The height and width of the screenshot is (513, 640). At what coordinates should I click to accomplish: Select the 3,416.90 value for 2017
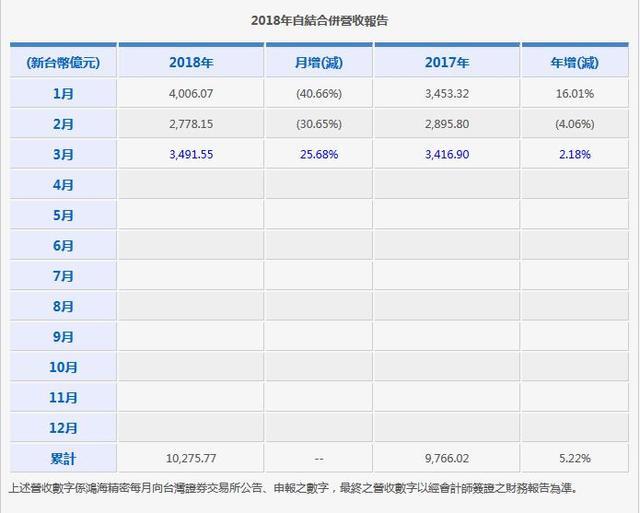tap(446, 155)
